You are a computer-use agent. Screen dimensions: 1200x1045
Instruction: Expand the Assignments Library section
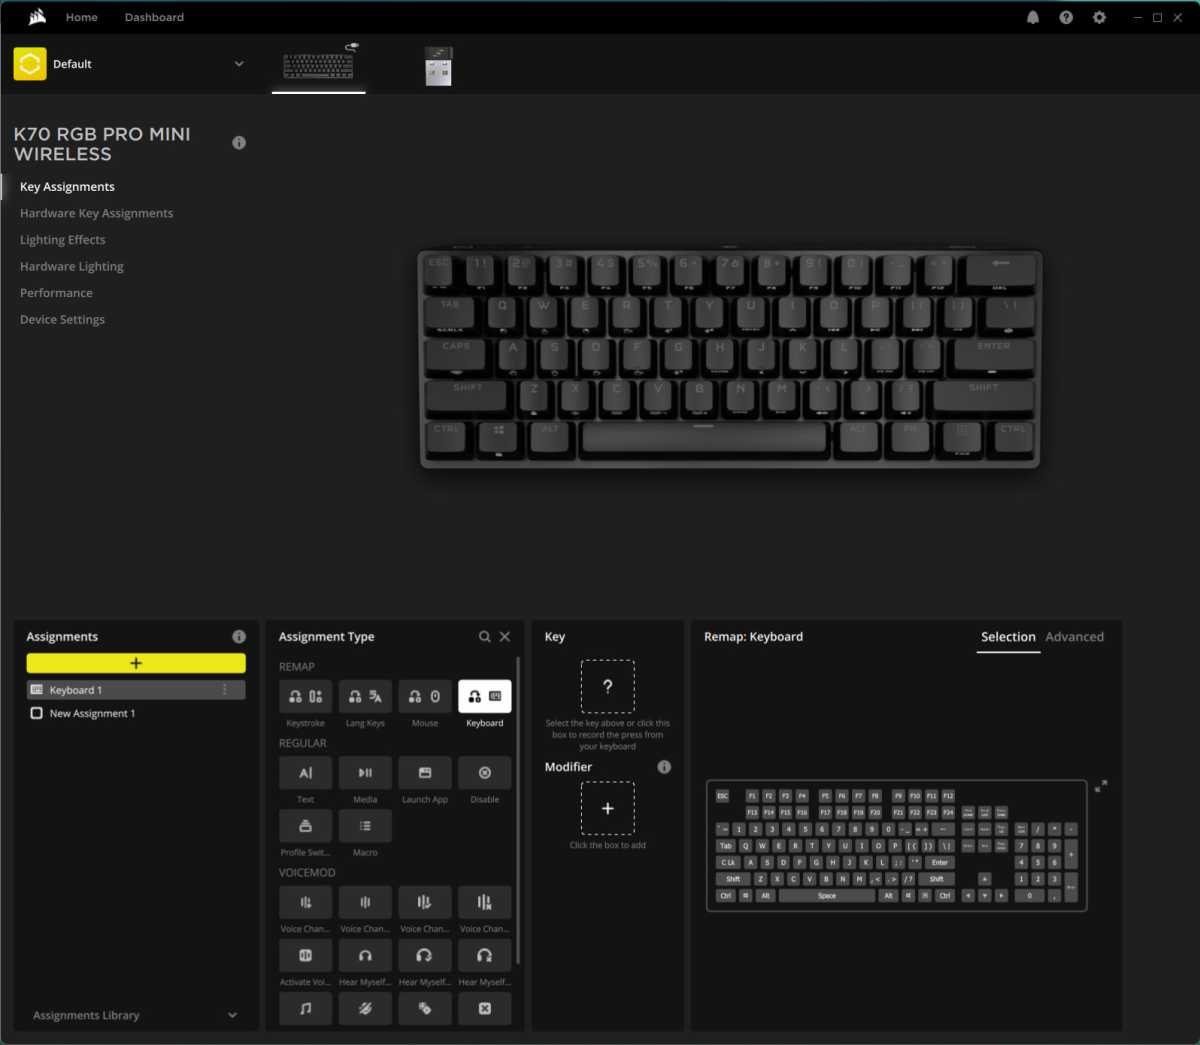(232, 1015)
